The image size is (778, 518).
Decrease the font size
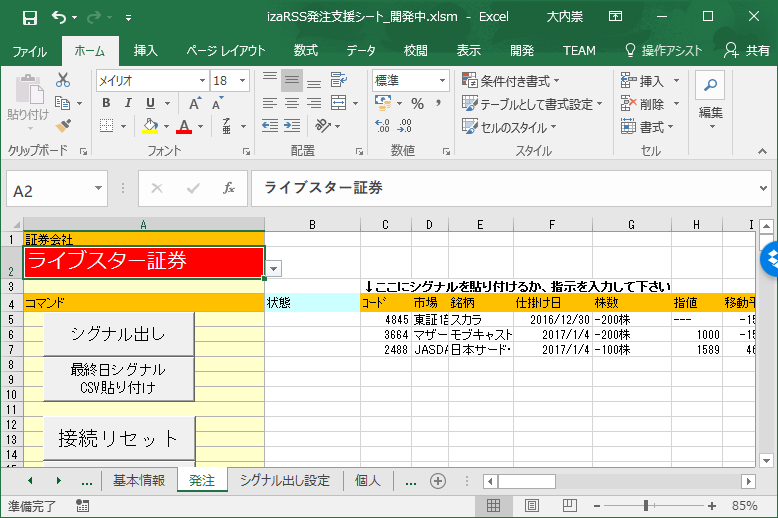pyautogui.click(x=217, y=103)
